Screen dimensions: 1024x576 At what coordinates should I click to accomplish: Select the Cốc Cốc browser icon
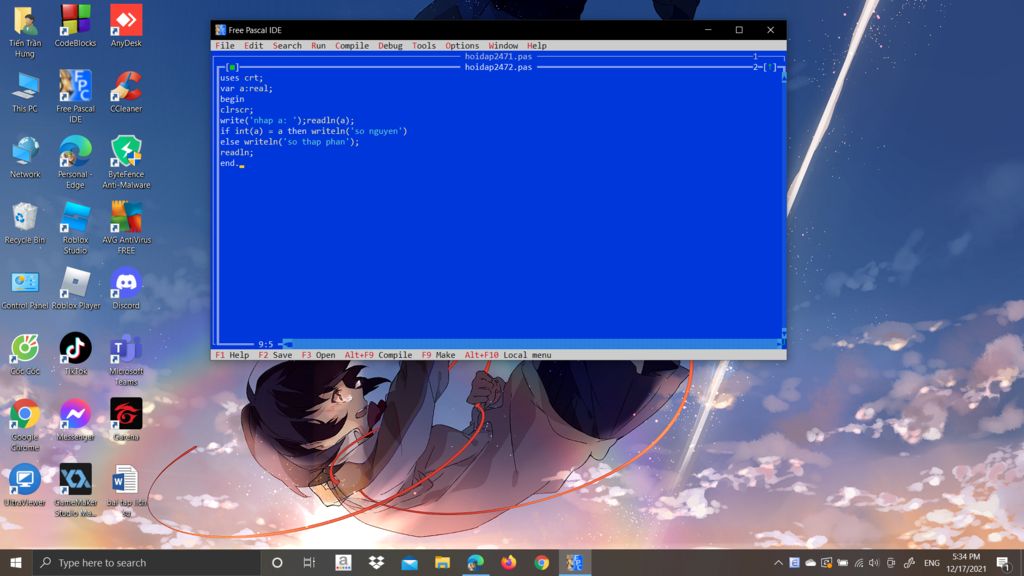25,354
